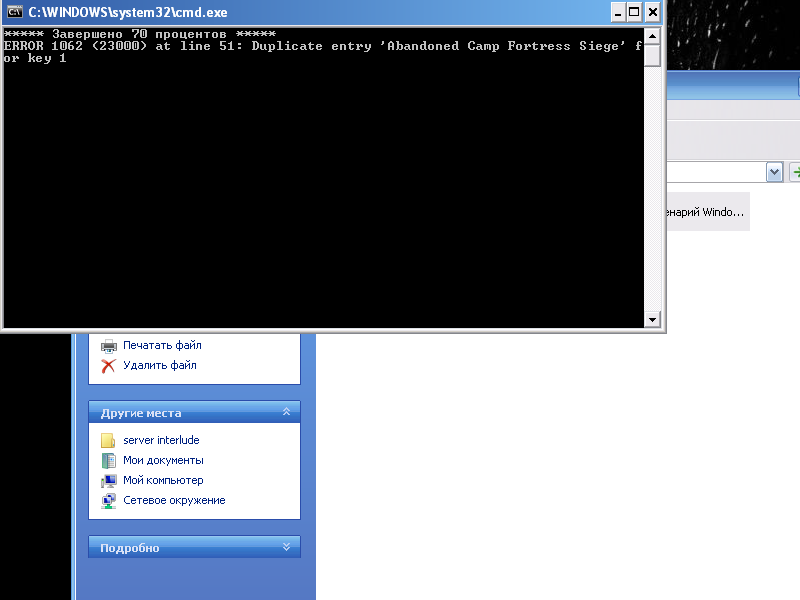Maximize the cmd.exe window
The height and width of the screenshot is (600, 800).
(x=634, y=12)
